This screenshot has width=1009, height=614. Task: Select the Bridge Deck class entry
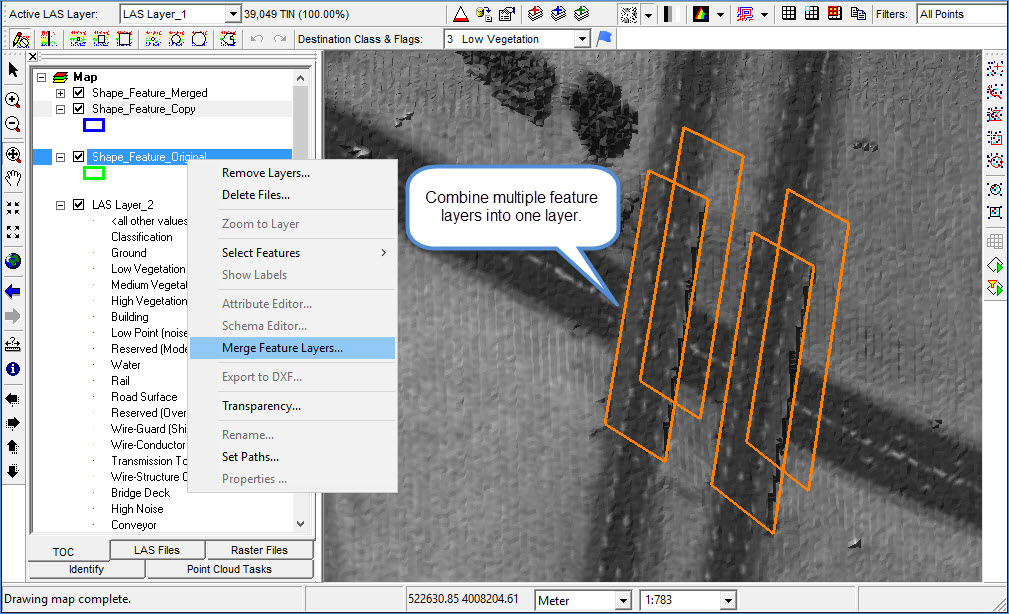(140, 492)
